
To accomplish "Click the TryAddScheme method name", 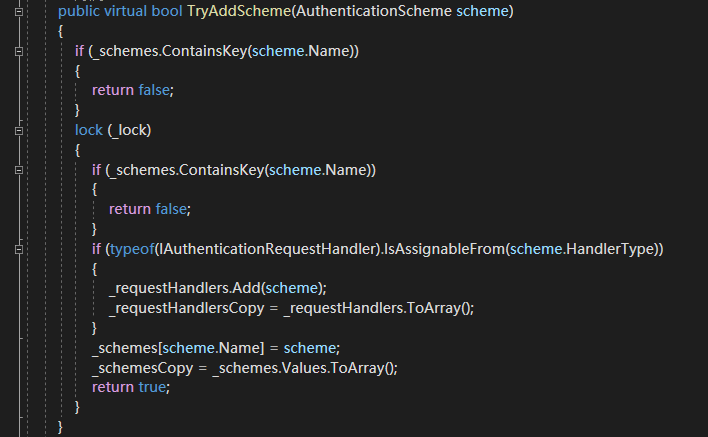I will point(234,11).
